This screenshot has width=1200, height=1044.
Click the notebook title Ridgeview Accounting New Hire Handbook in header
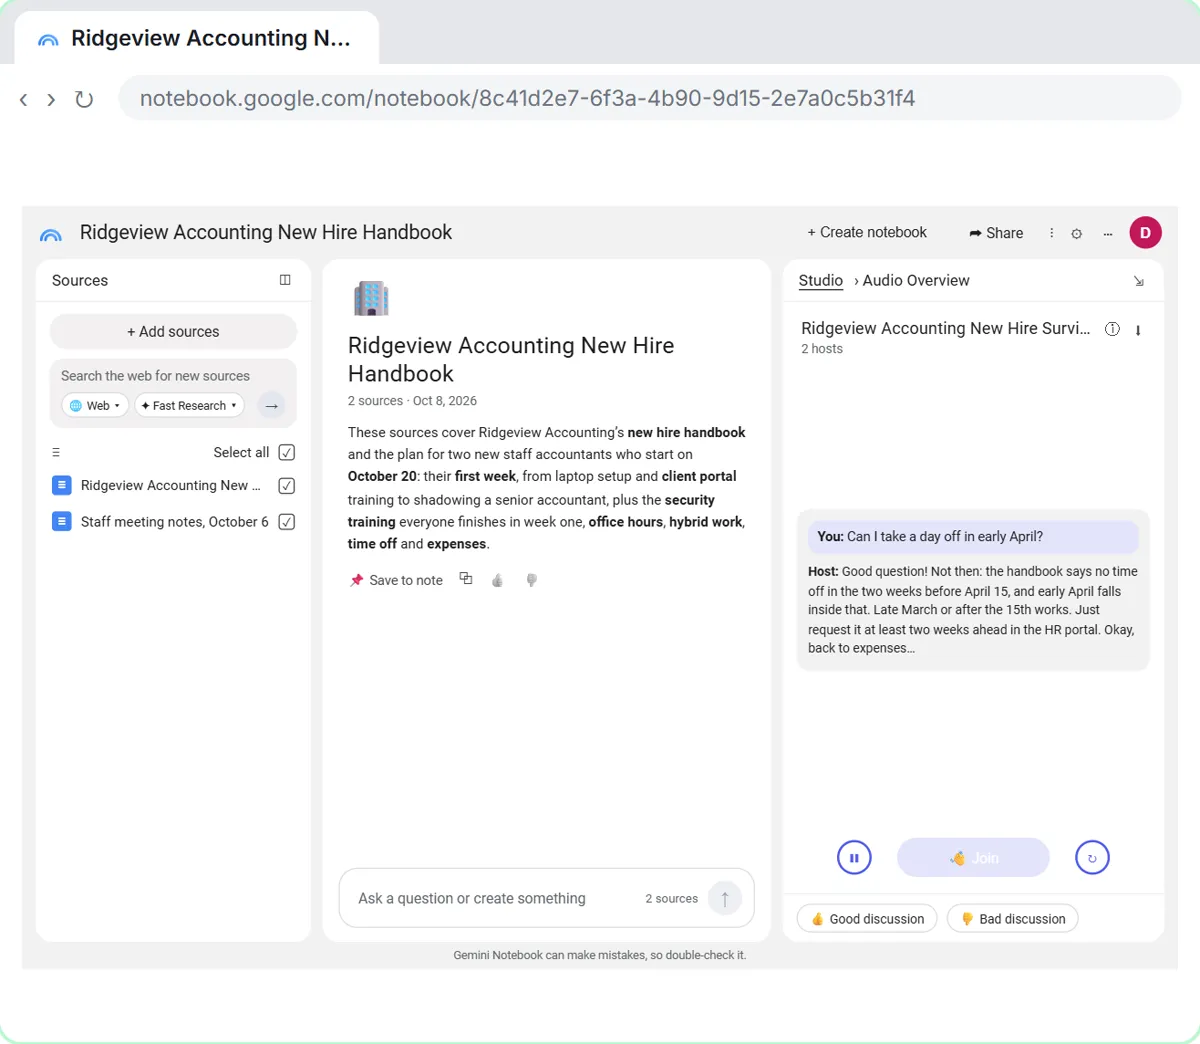pos(266,232)
